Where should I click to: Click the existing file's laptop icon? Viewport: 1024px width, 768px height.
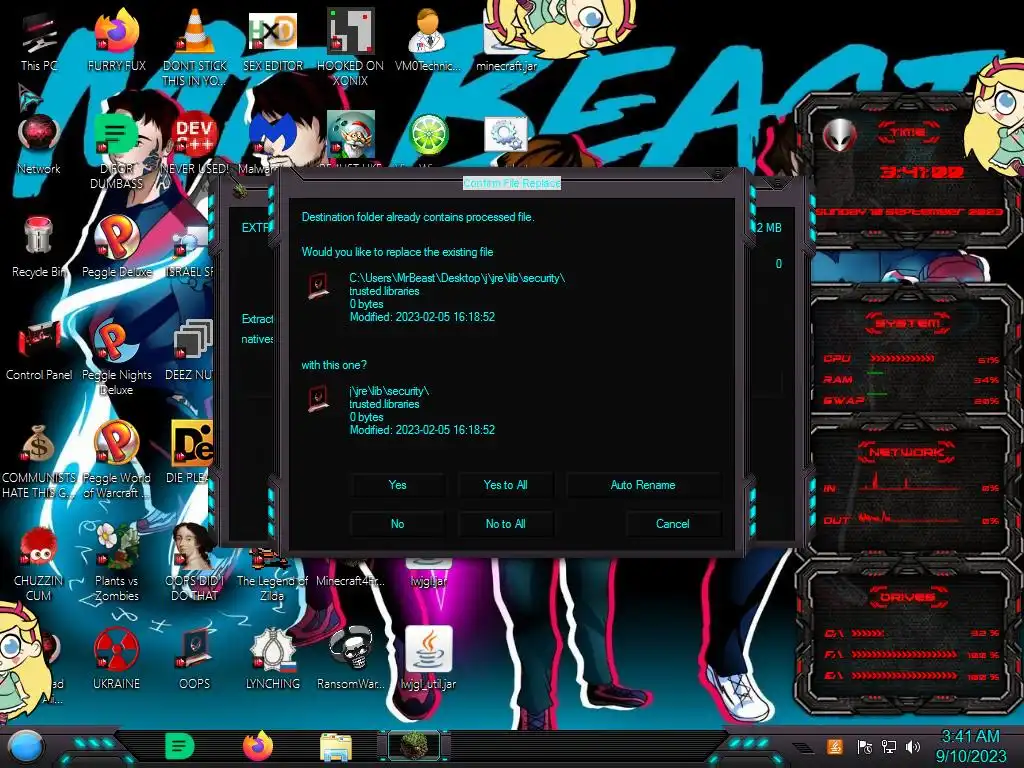click(319, 286)
